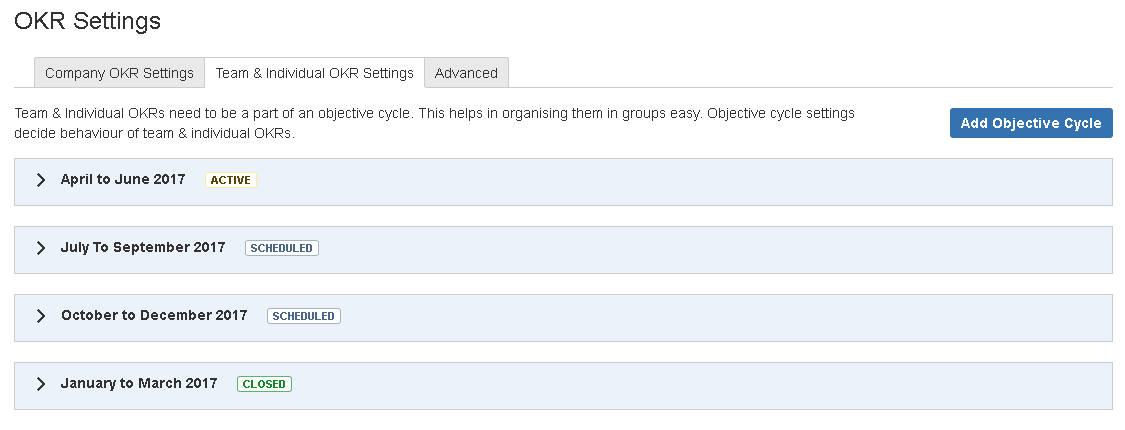This screenshot has height=430, width=1125.
Task: Click the SCHEDULED badge for October to December
Action: point(303,316)
